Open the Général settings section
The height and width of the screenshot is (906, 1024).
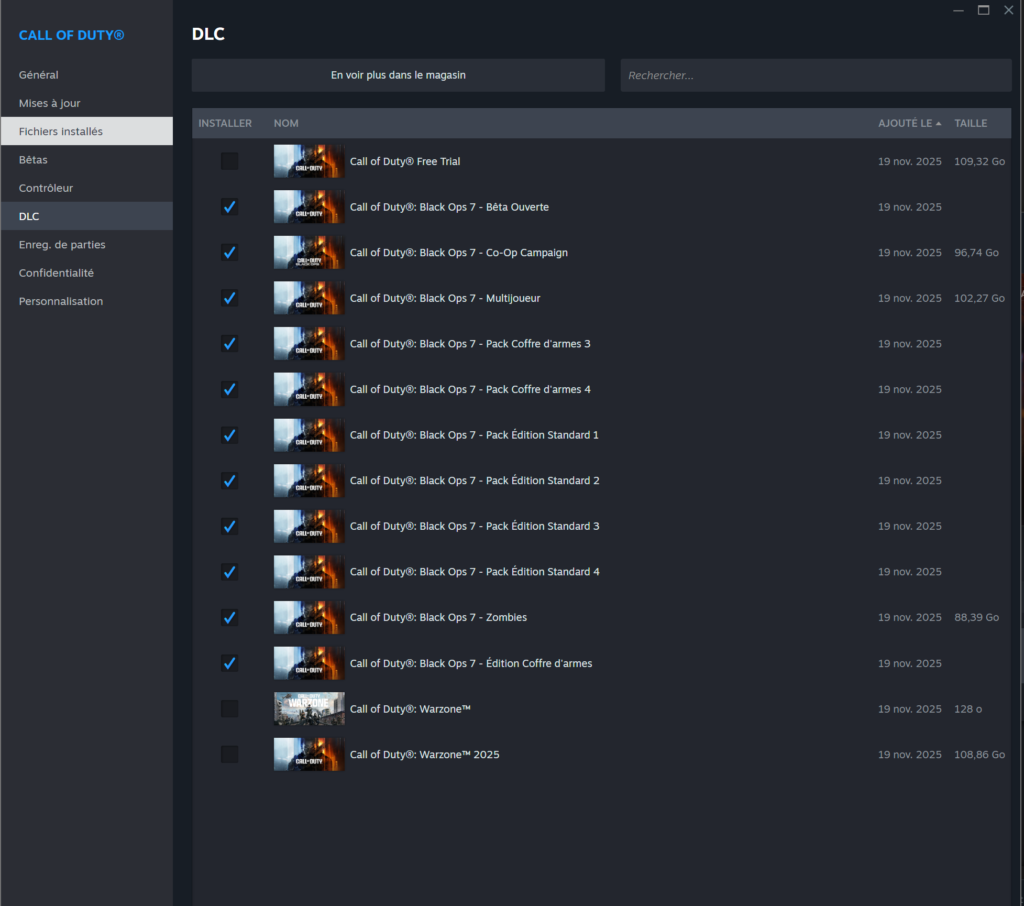click(39, 75)
